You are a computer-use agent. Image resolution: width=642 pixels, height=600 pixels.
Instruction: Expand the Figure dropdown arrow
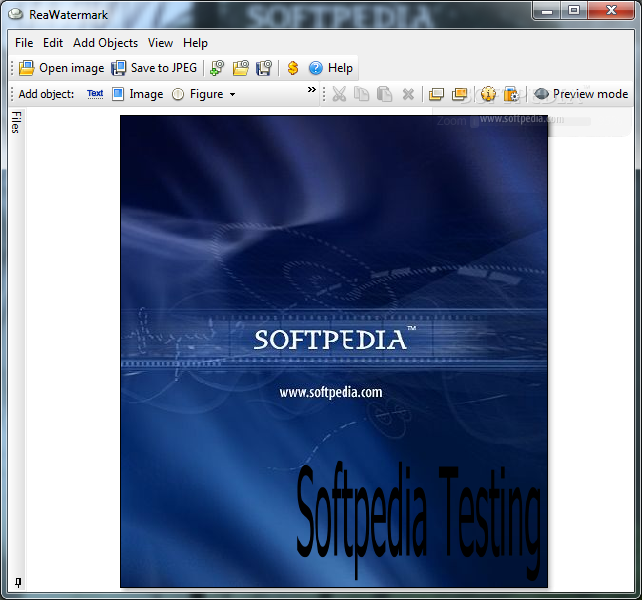(233, 95)
